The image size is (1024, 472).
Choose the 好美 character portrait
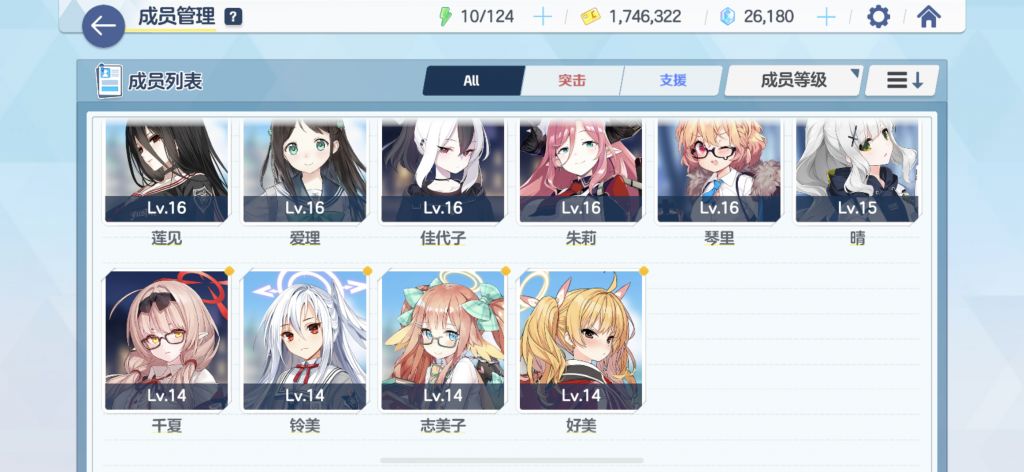581,341
